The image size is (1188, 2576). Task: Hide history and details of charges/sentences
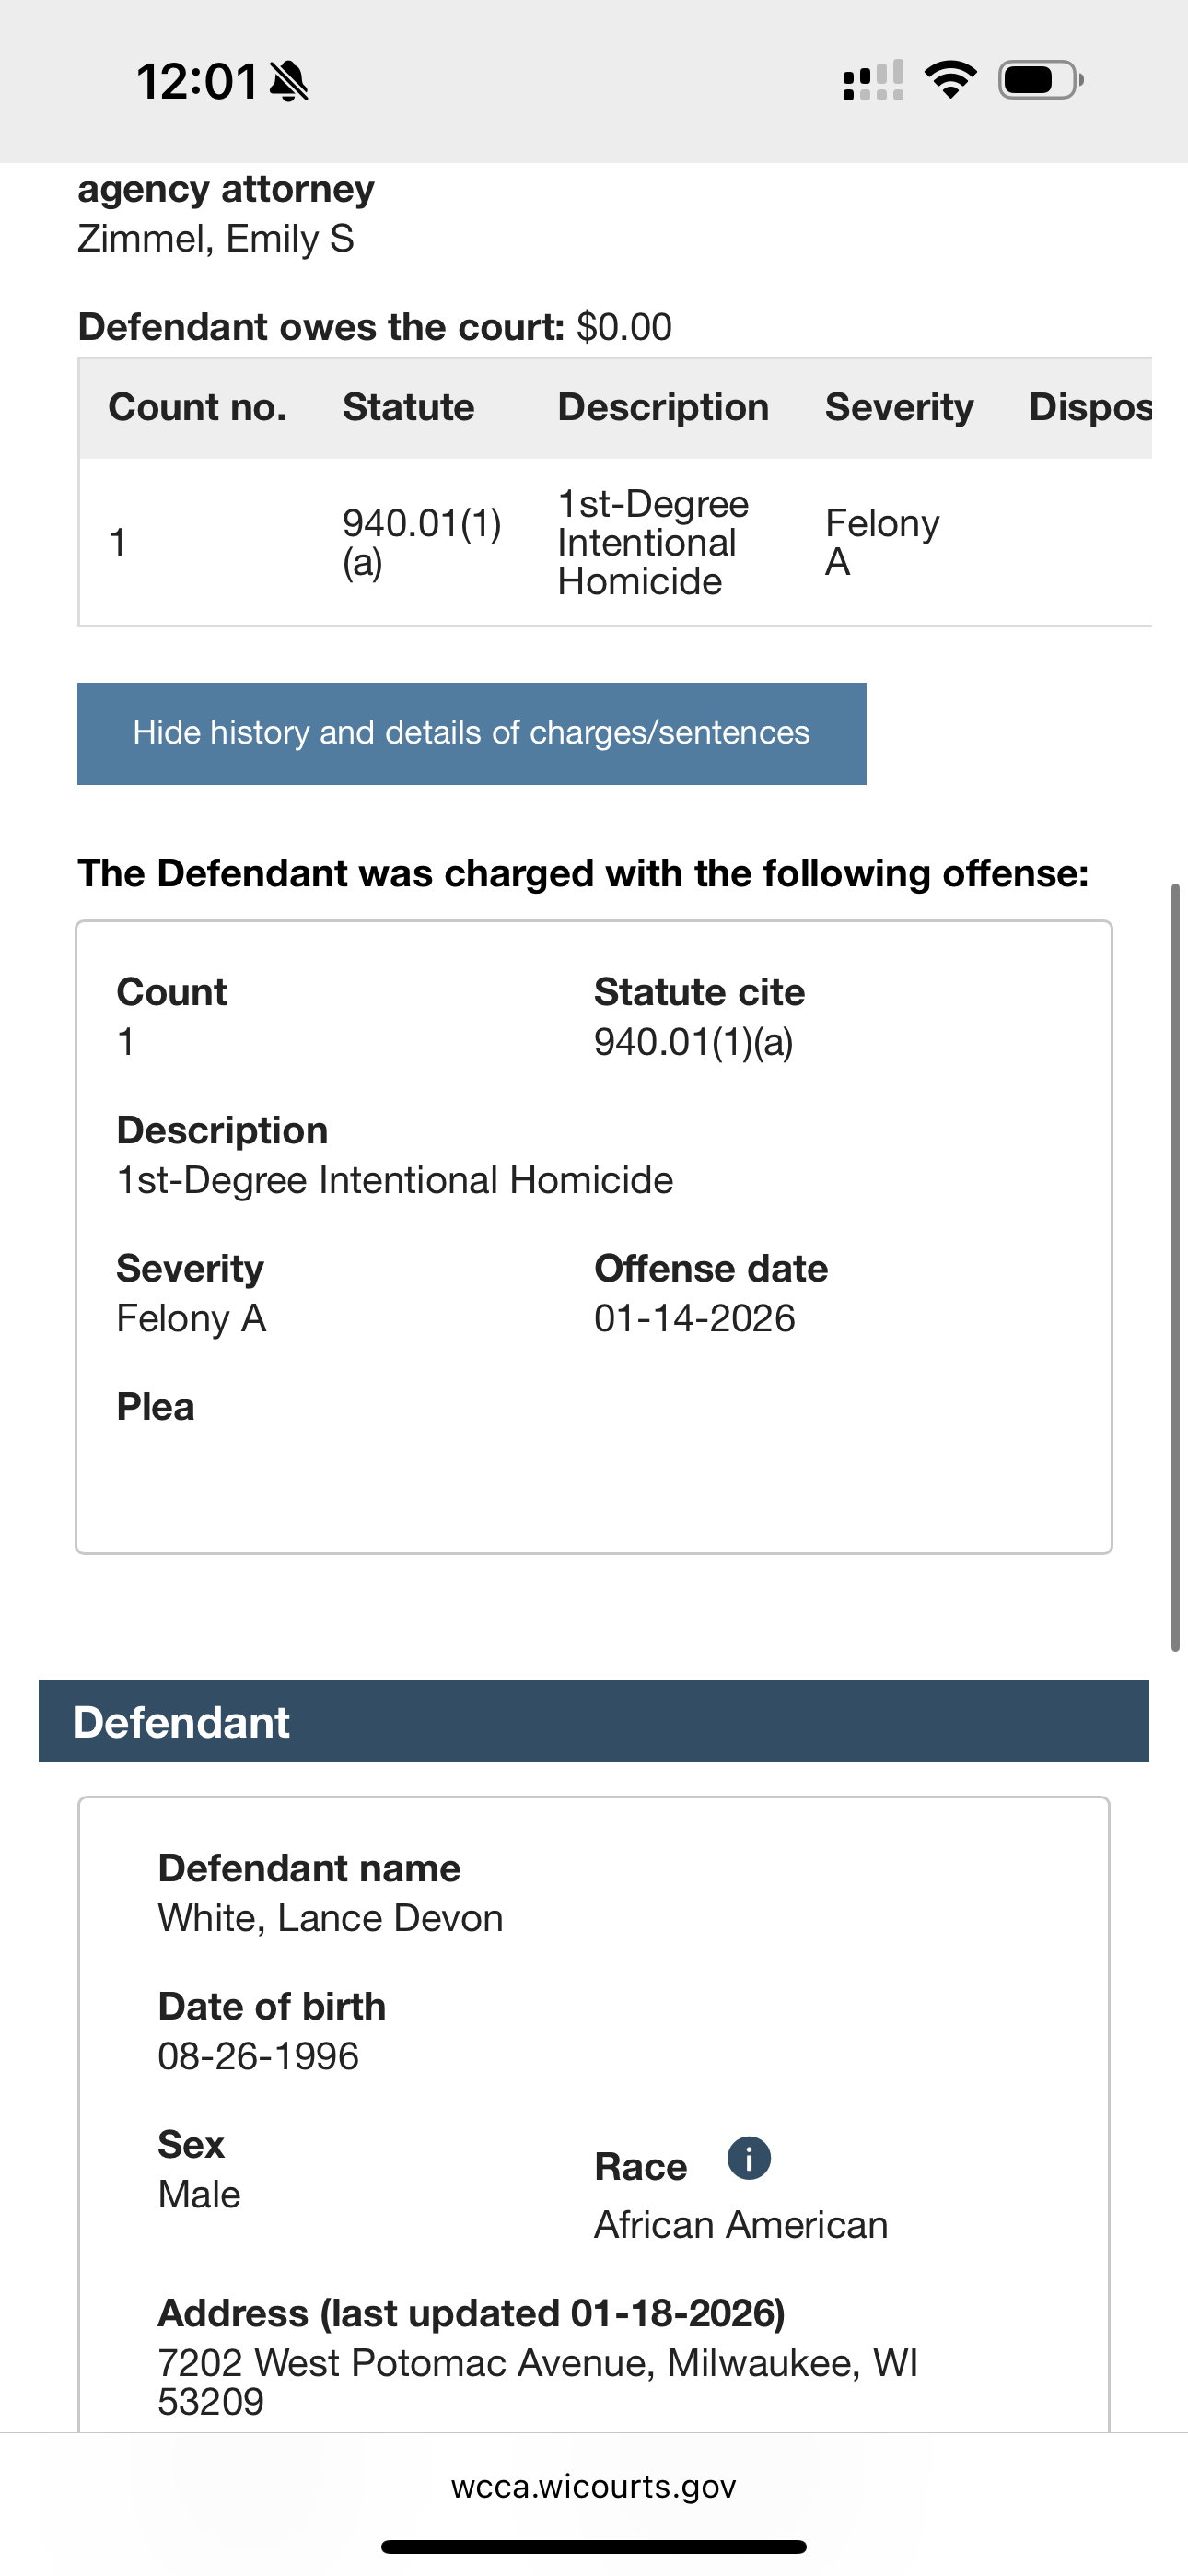(471, 733)
